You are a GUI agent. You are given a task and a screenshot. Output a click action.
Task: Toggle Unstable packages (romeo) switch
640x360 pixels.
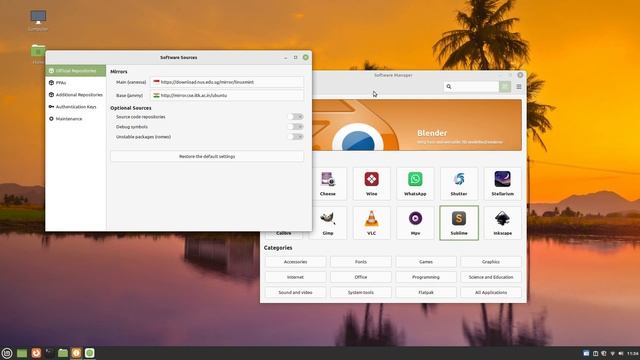pyautogui.click(x=296, y=137)
